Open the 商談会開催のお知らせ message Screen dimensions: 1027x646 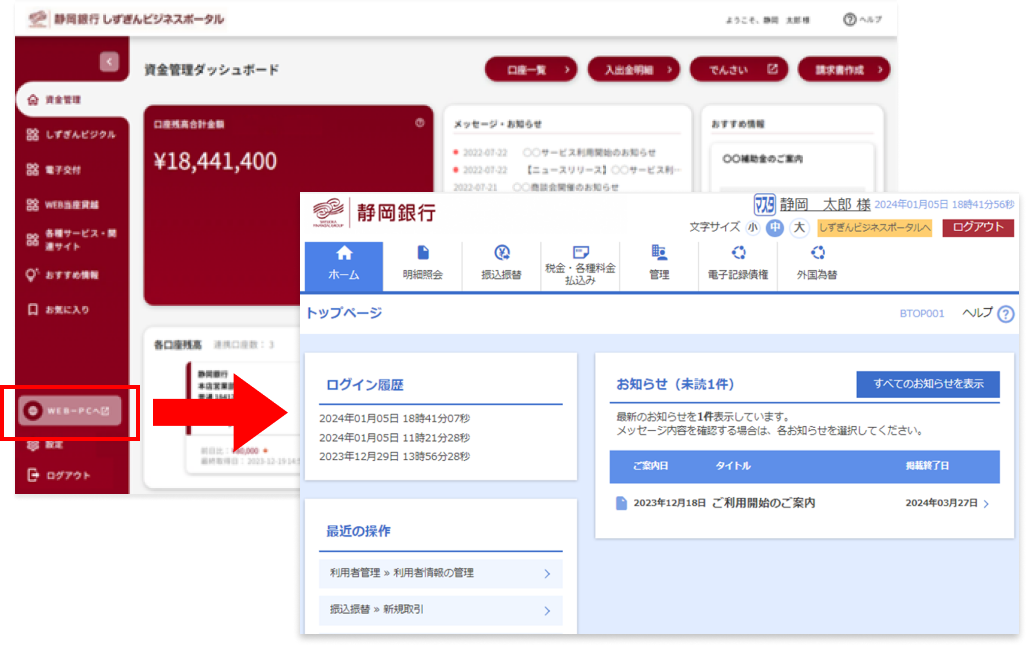[x=536, y=187]
